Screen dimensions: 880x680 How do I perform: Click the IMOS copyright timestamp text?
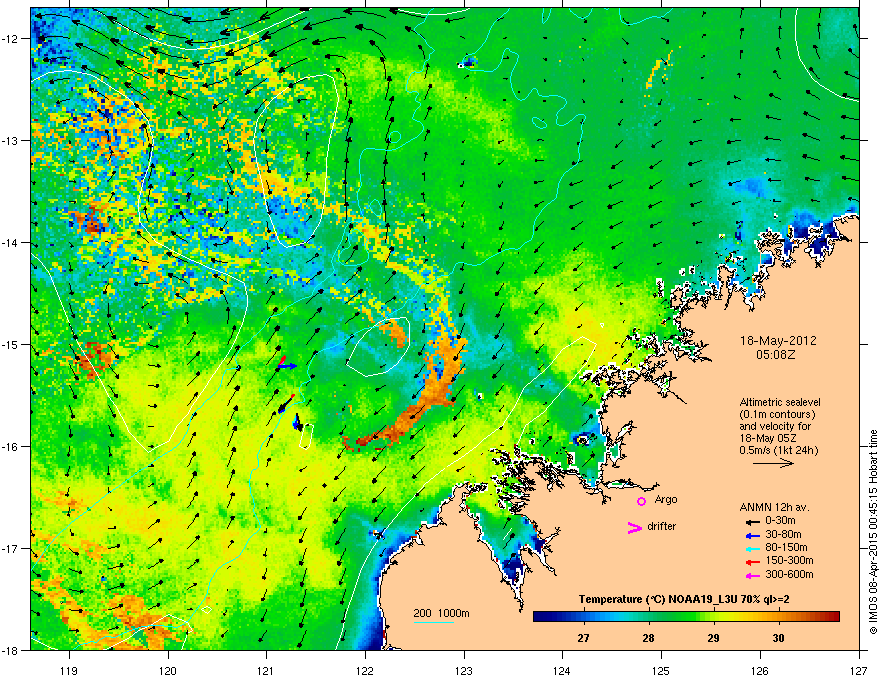pyautogui.click(x=873, y=532)
